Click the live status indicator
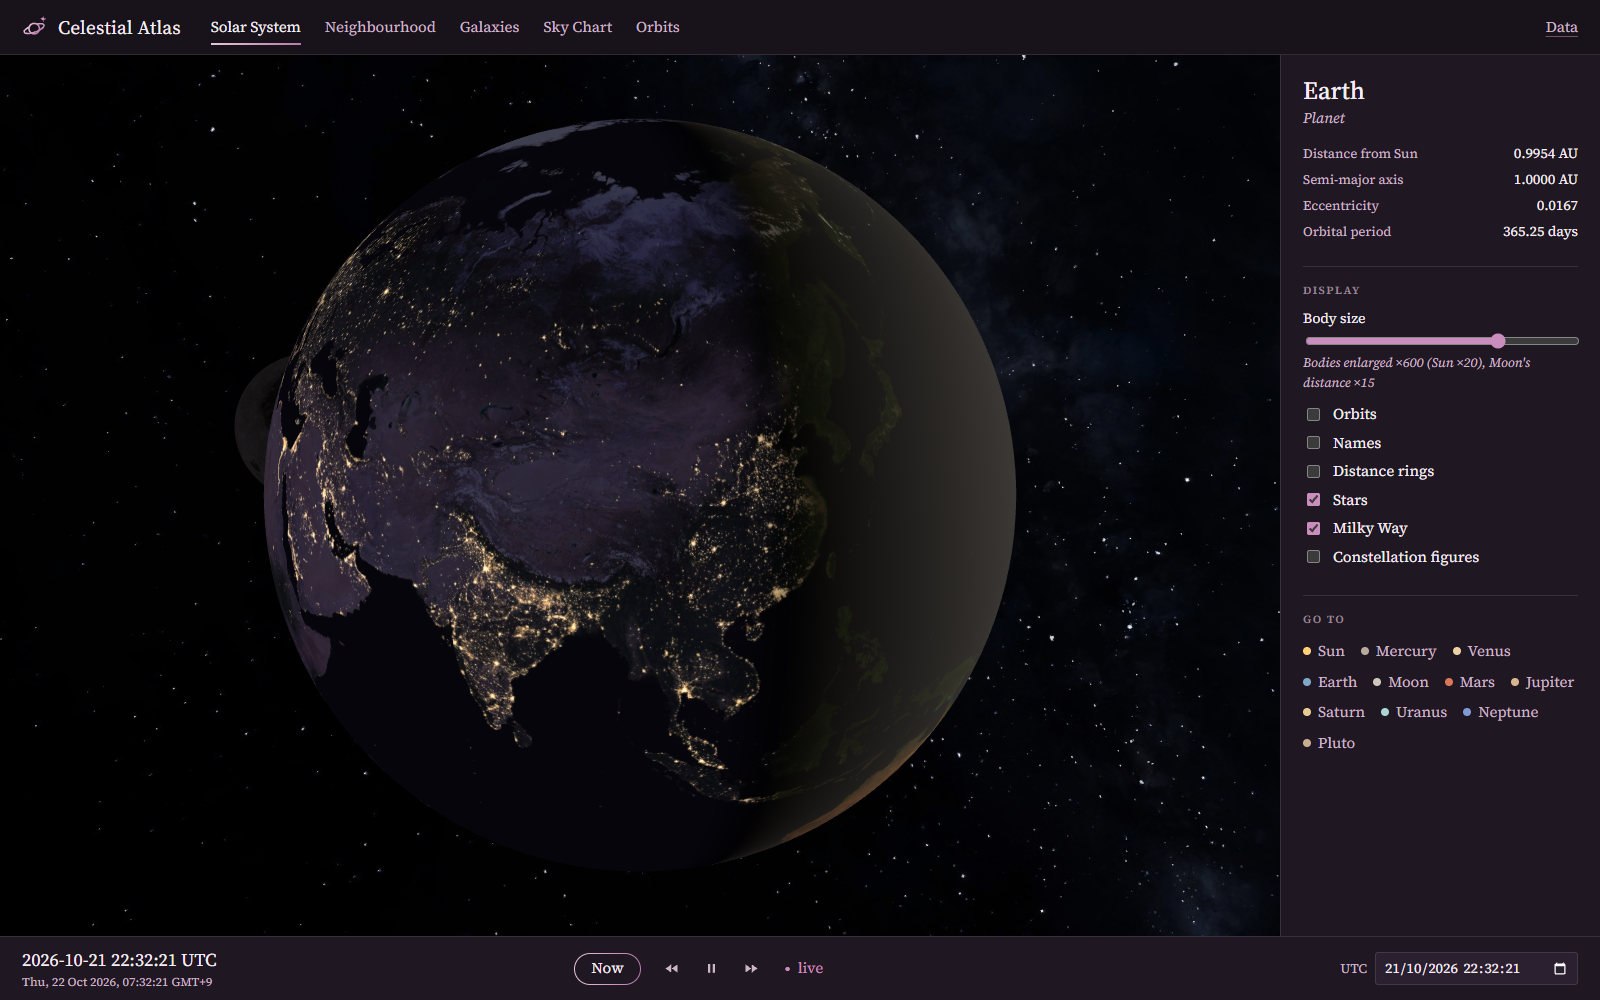The width and height of the screenshot is (1600, 1000). pyautogui.click(x=804, y=968)
